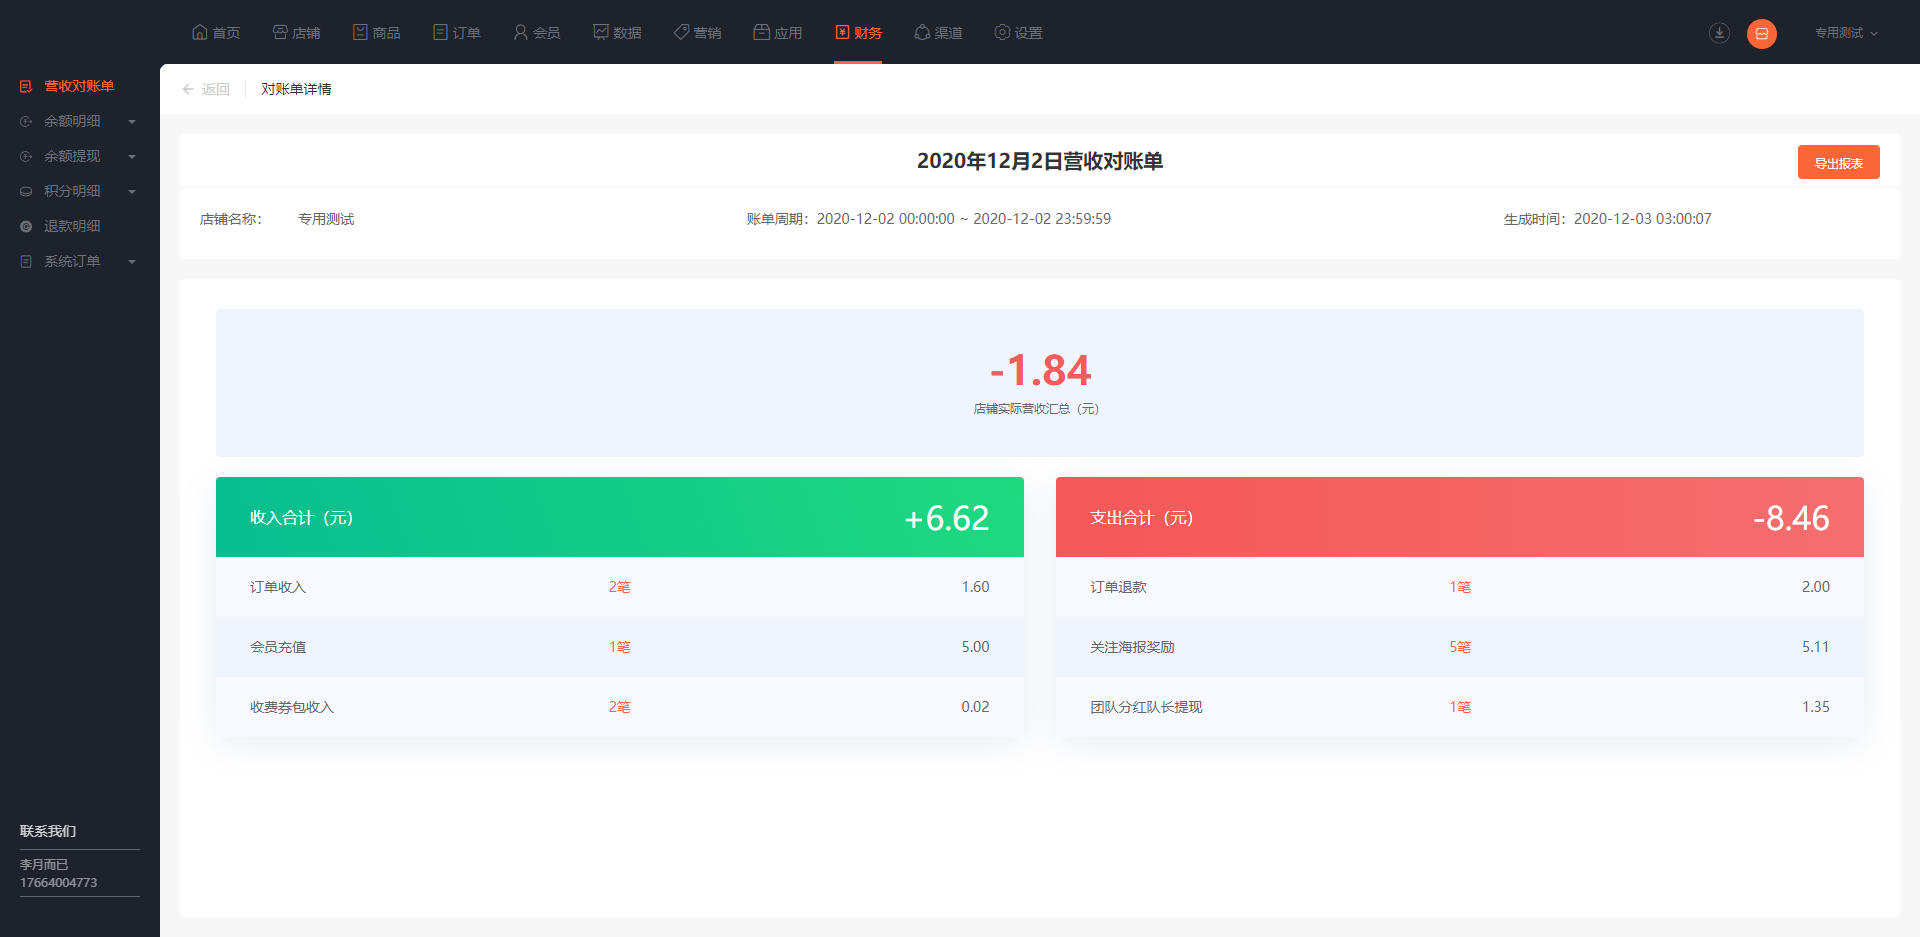The width and height of the screenshot is (1920, 937).
Task: Expand the 系统订单 submenu arrow
Action: pos(132,262)
